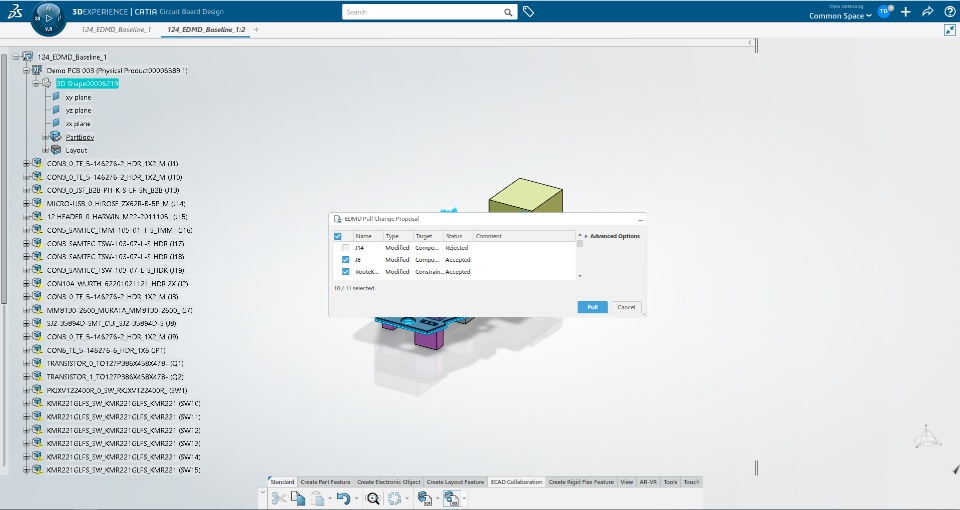Check the J14 row checkbox
Screen dimensions: 960x510
pos(345,248)
